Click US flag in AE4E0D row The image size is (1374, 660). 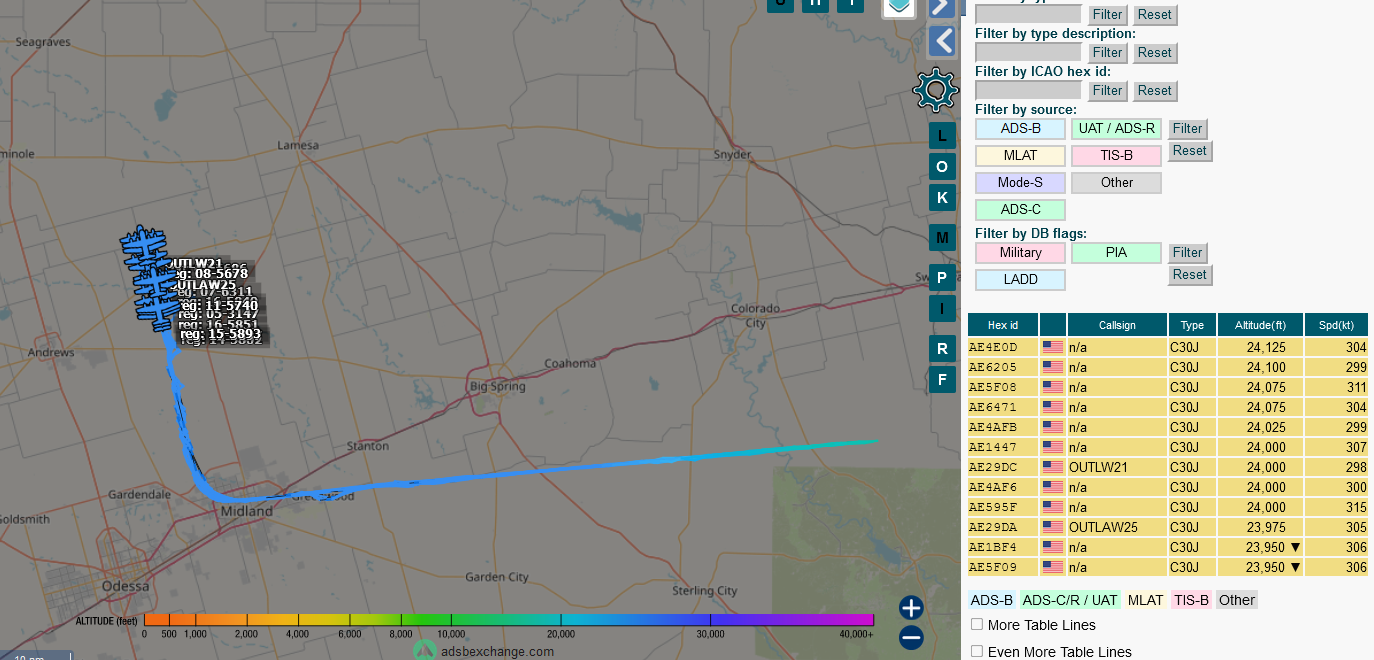click(1053, 347)
